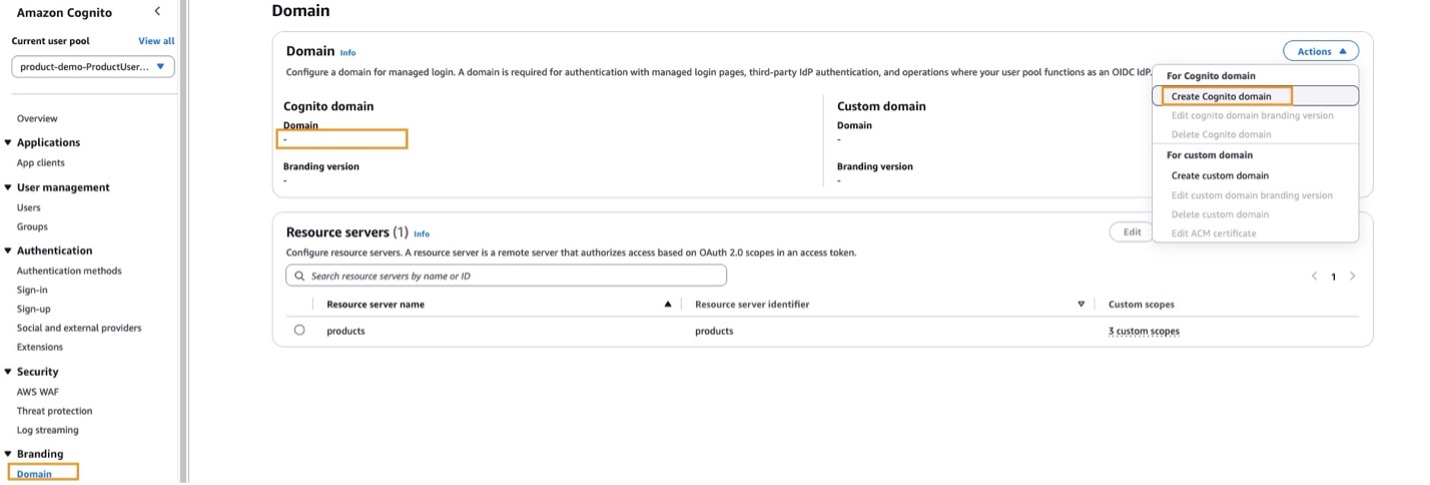The width and height of the screenshot is (1430, 485).
Task: Focus the resource servers search field
Action: click(x=506, y=275)
